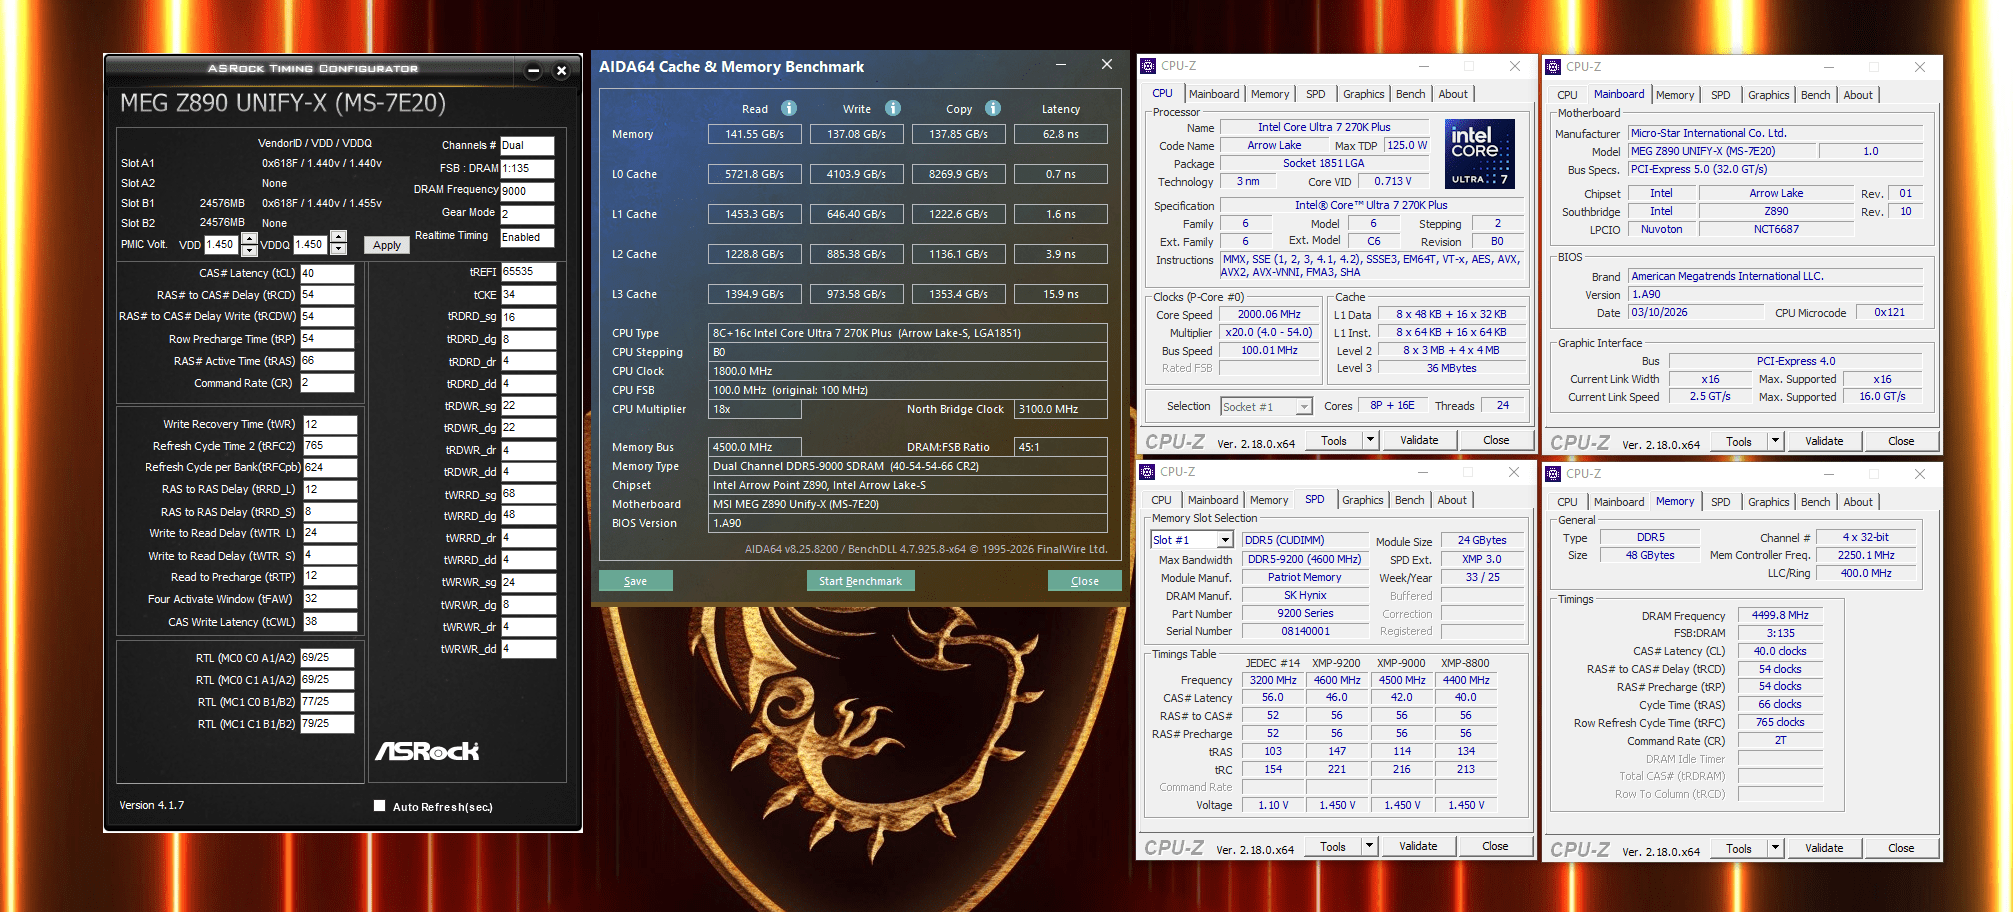Click the Read info icon in AIDA64
Image resolution: width=2013 pixels, height=912 pixels.
click(x=789, y=108)
